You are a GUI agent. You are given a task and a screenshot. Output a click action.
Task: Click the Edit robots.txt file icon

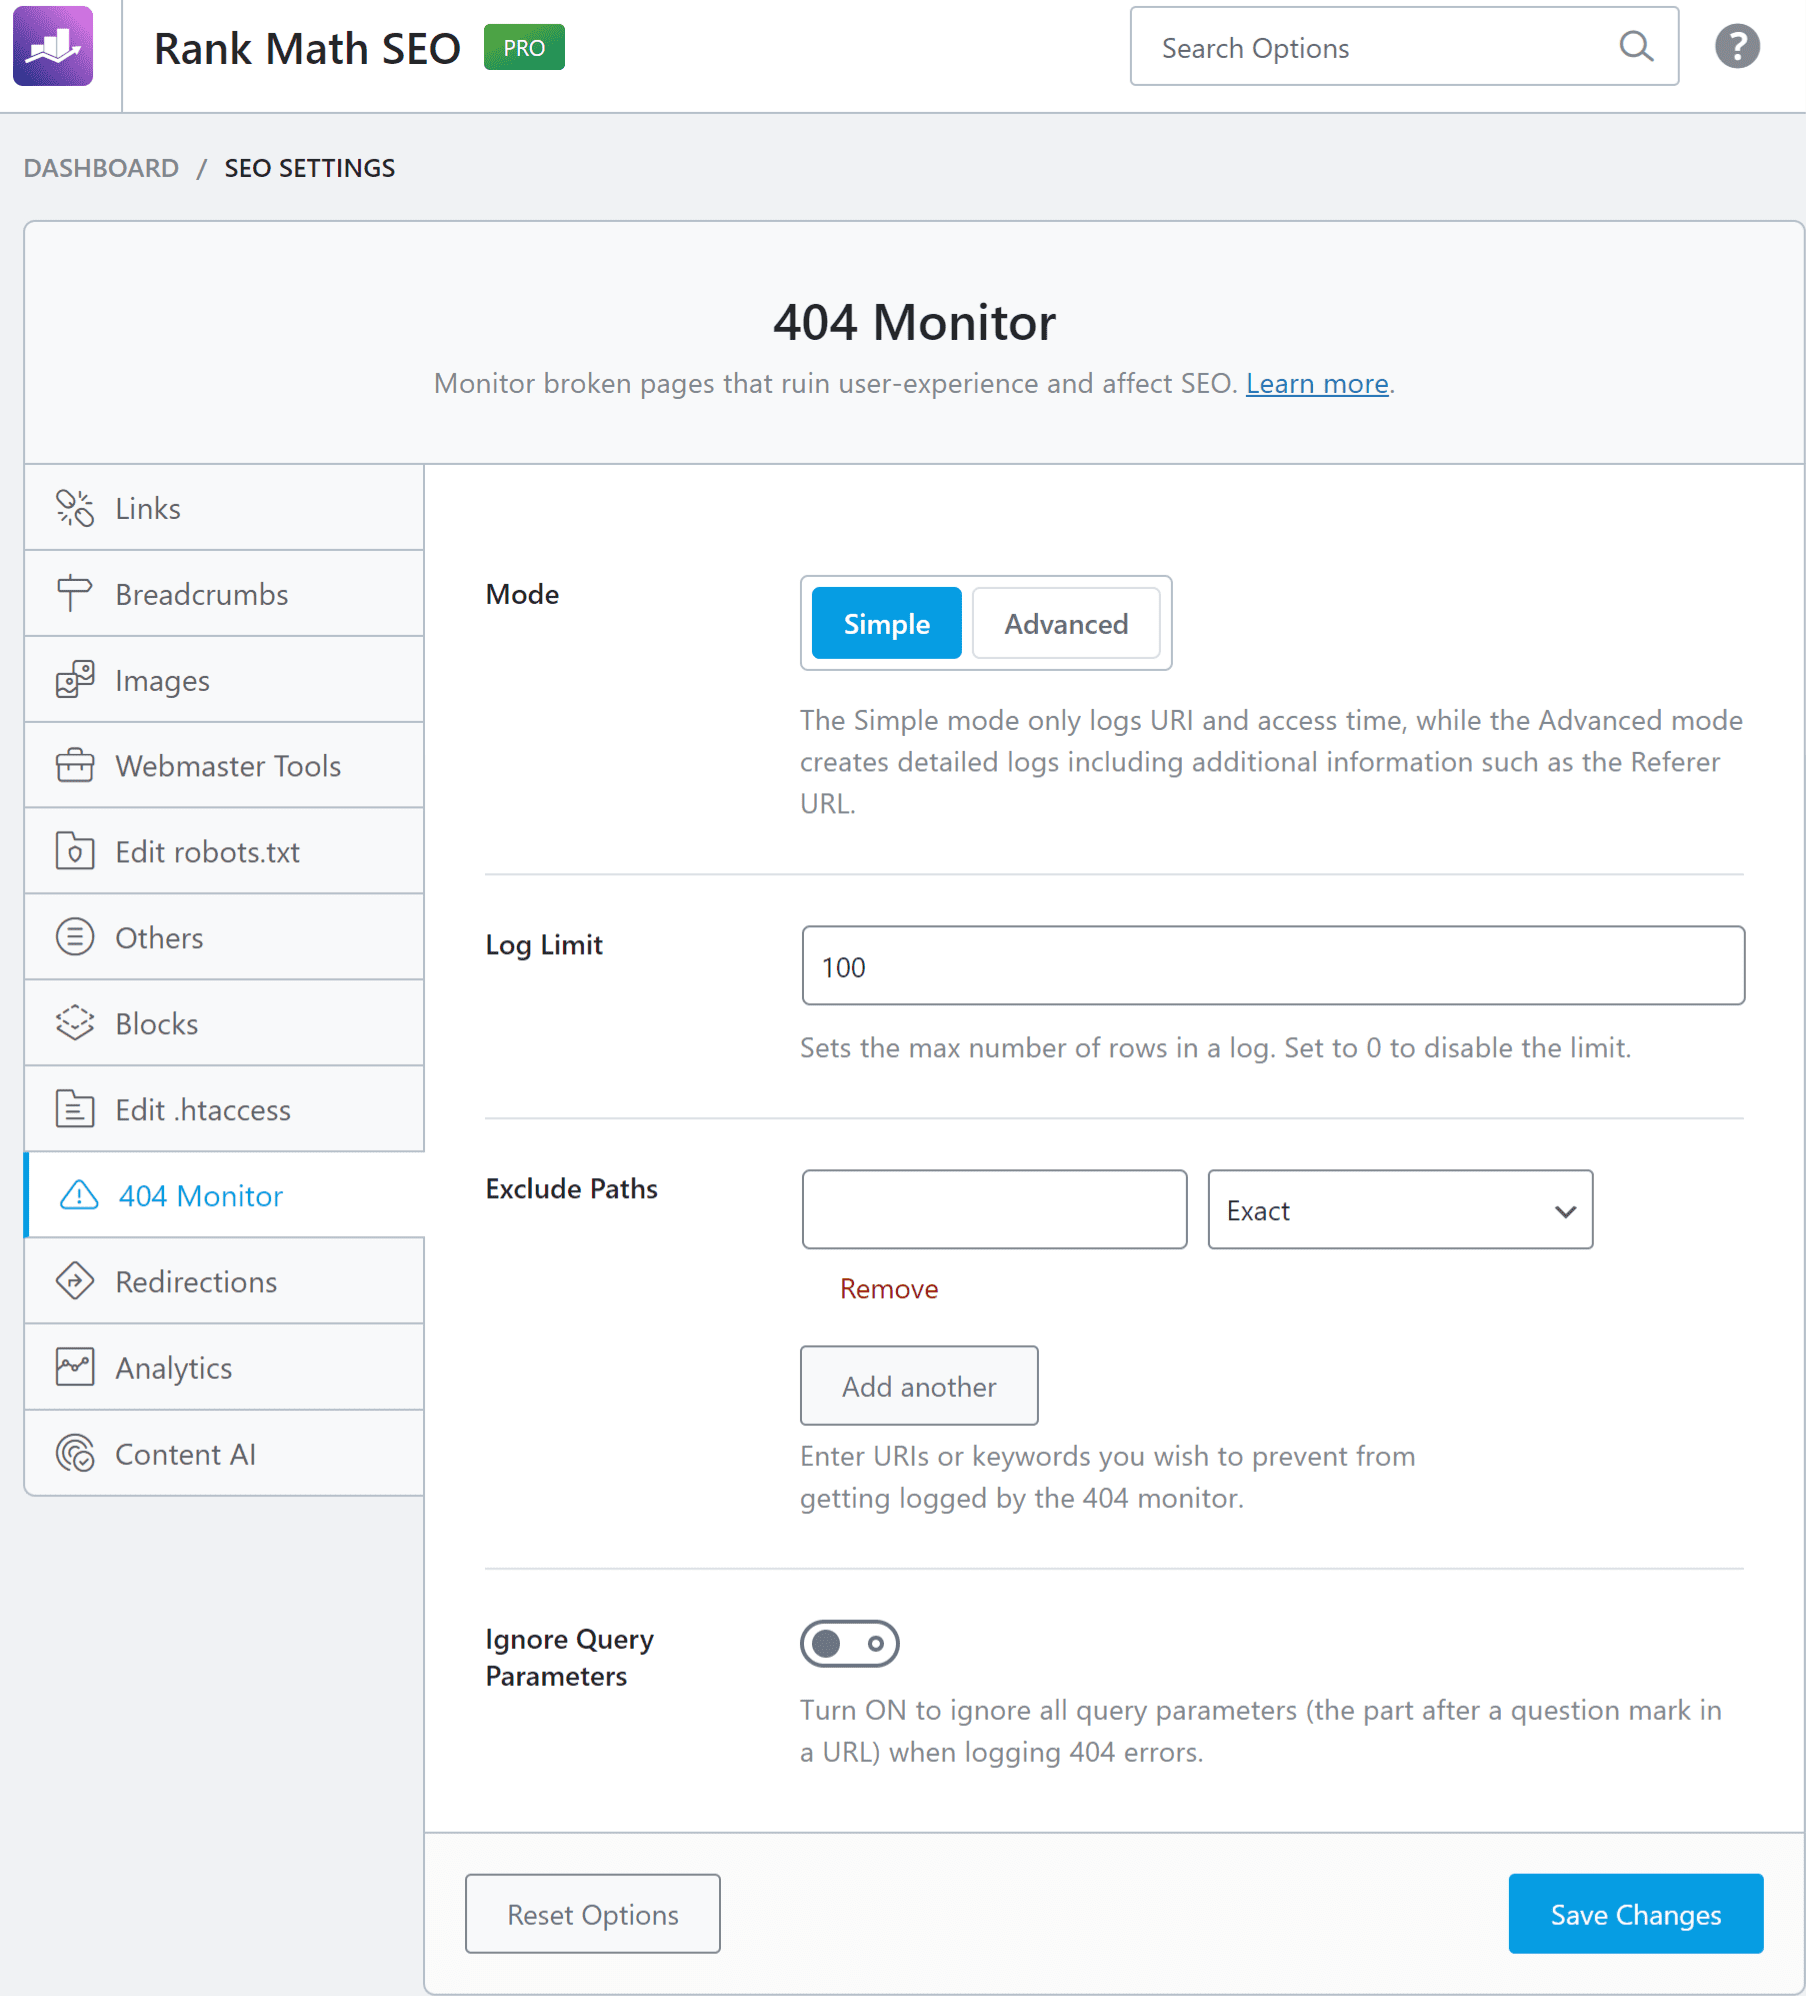pyautogui.click(x=74, y=852)
